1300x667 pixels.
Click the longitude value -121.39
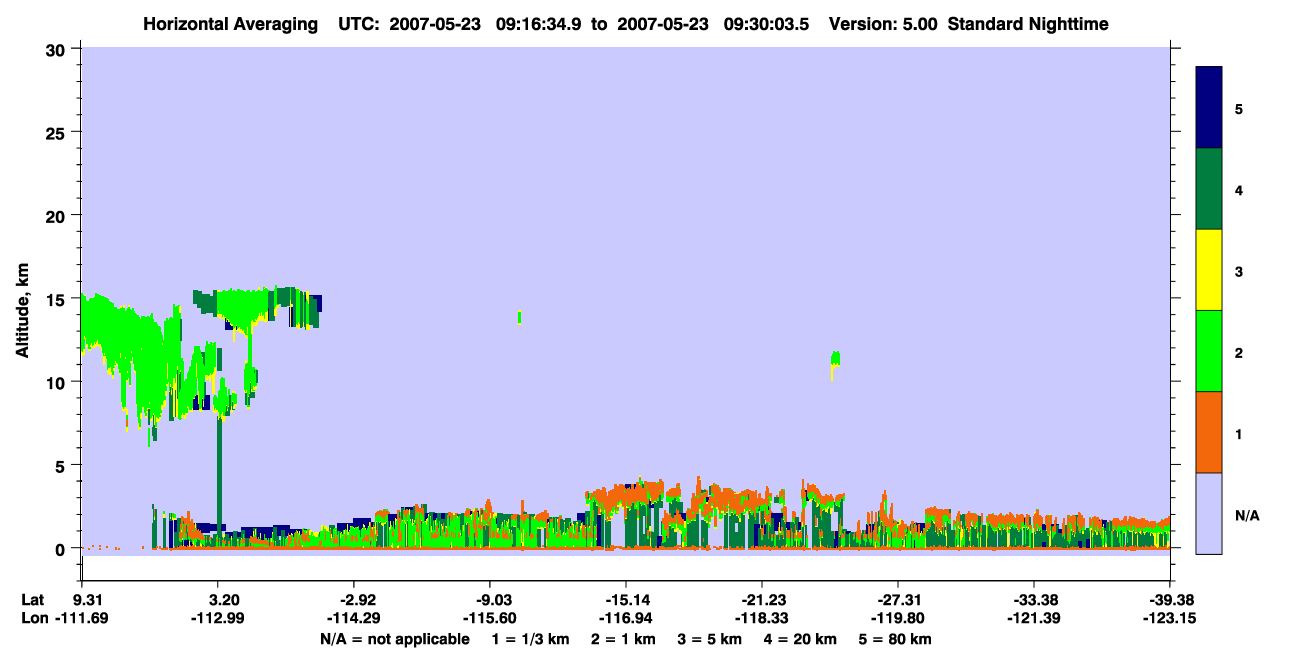[1033, 619]
